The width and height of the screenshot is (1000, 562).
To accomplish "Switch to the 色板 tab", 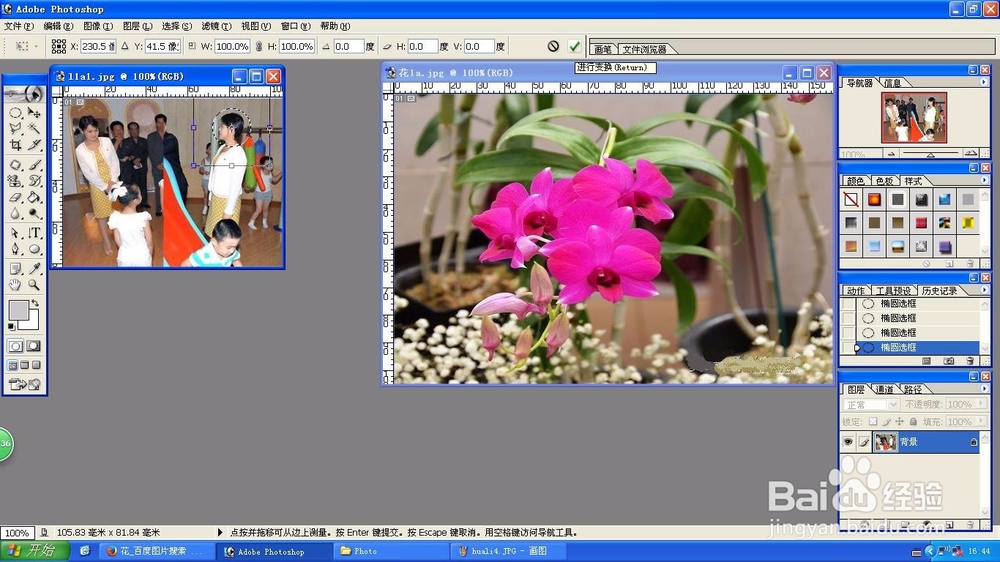I will pos(884,181).
